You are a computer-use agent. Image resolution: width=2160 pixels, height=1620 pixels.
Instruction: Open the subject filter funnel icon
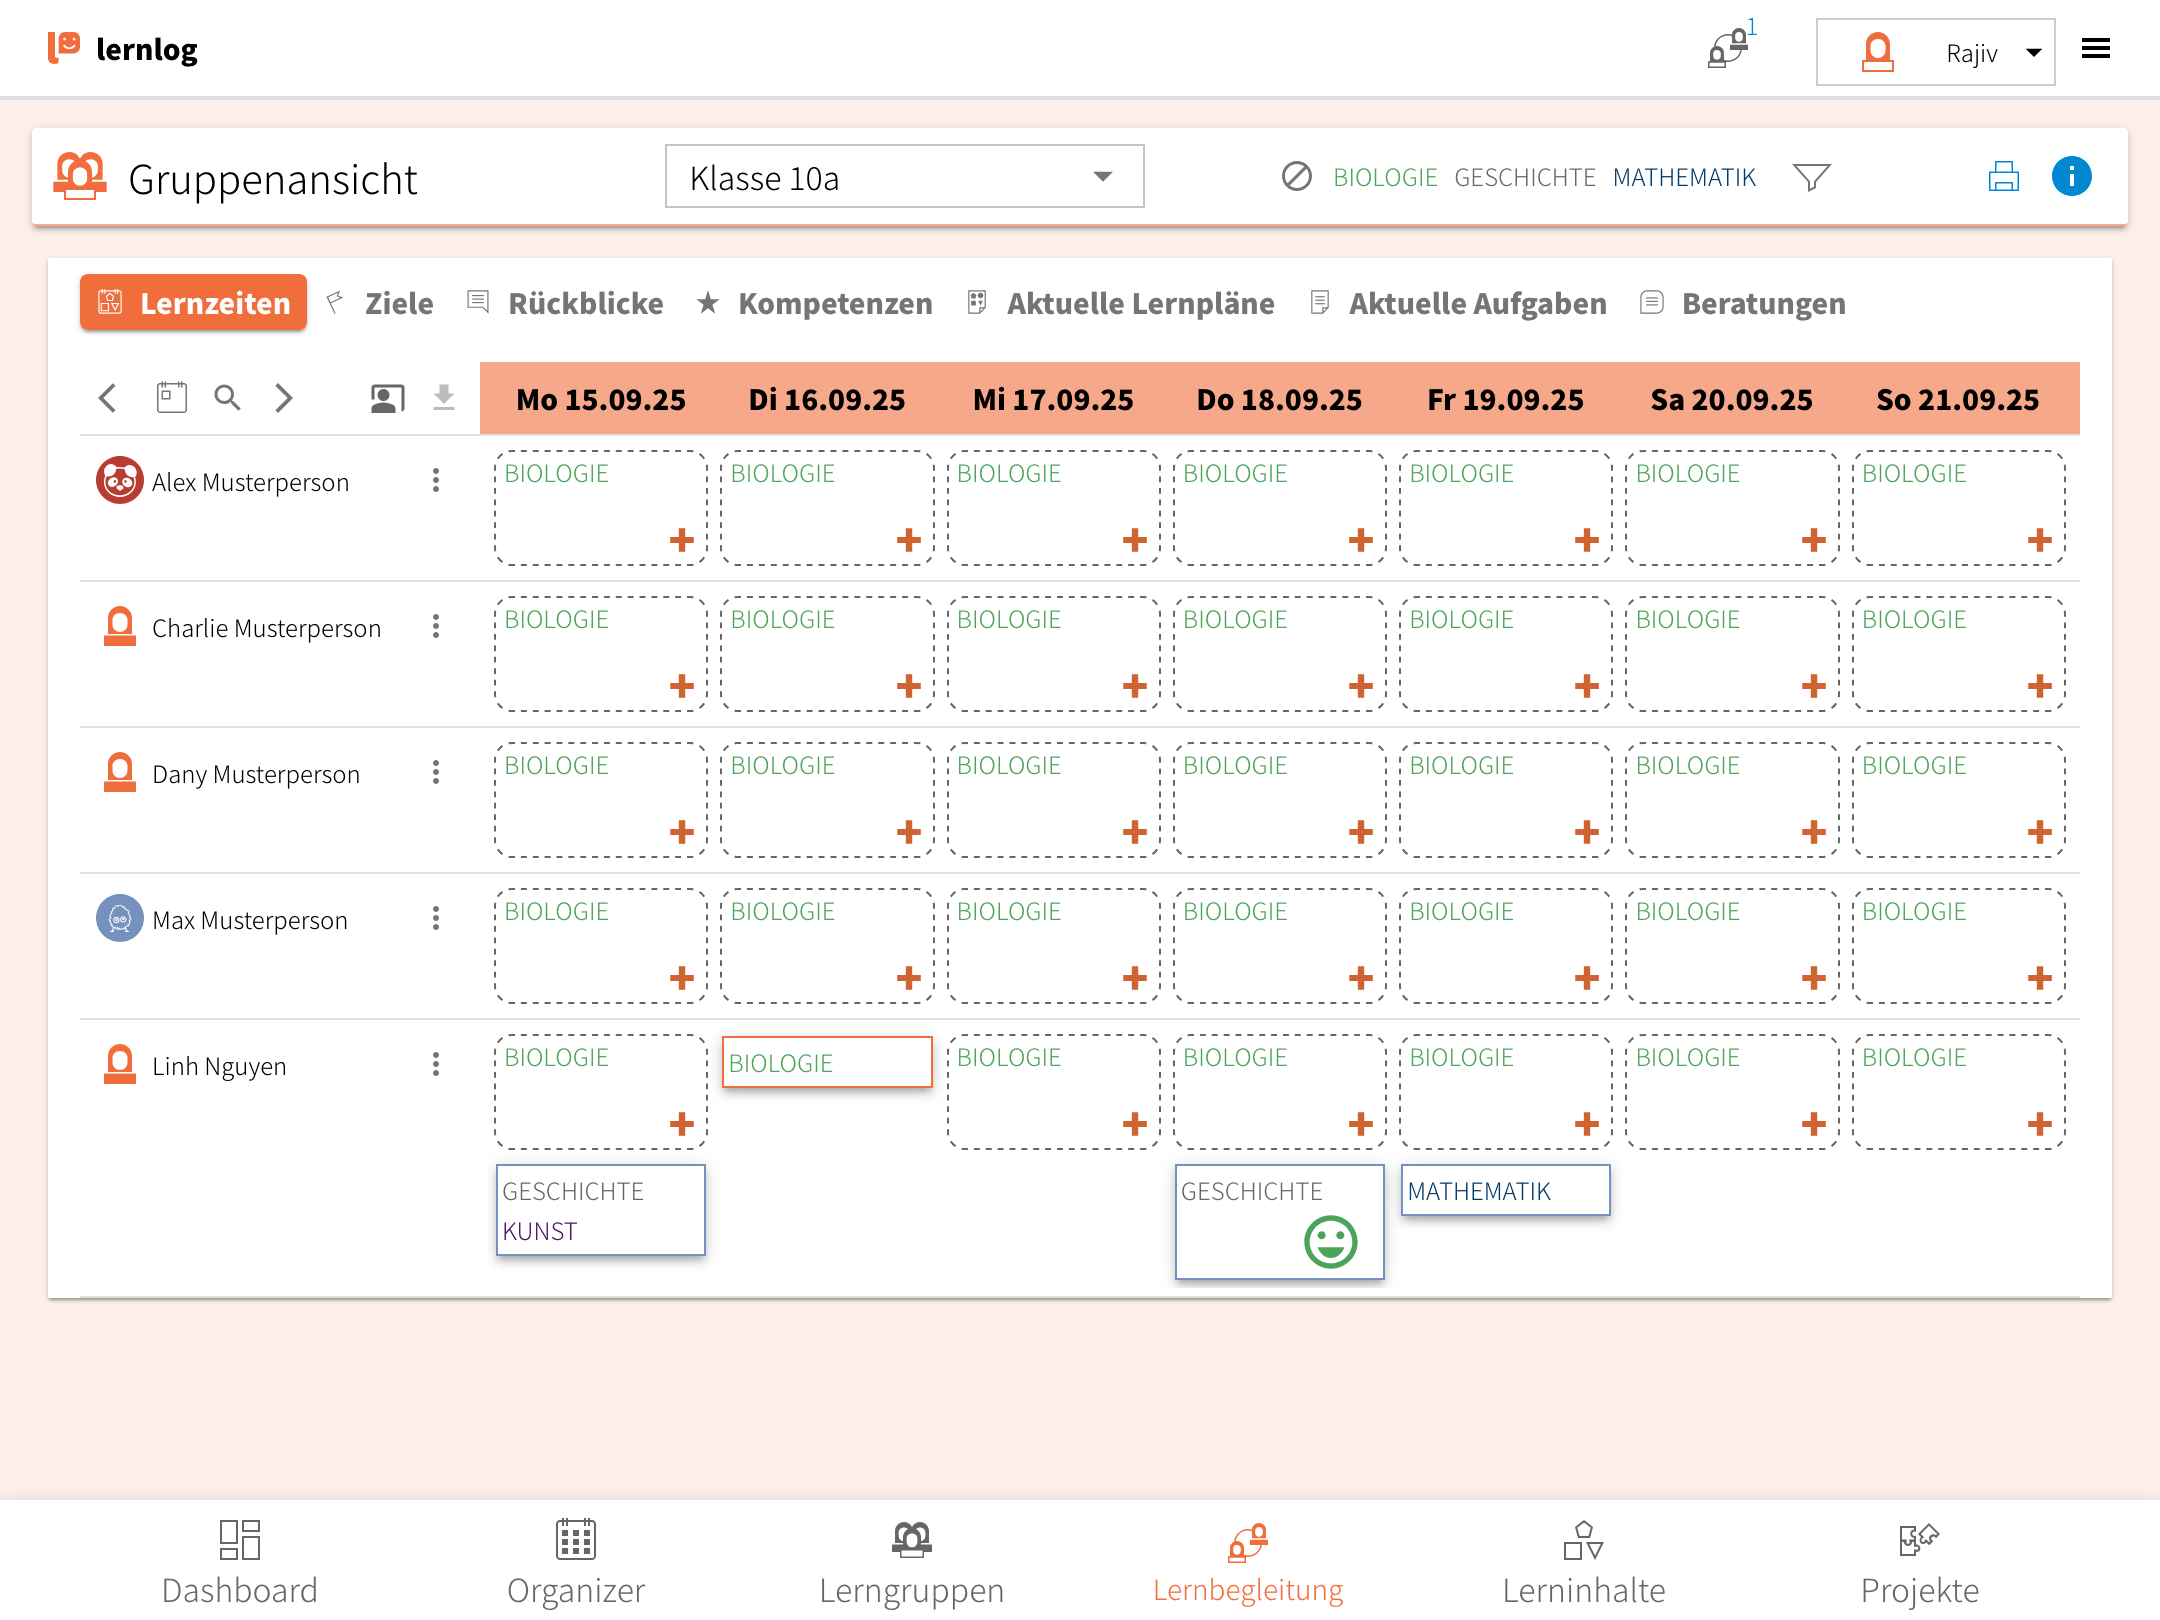pos(1811,177)
